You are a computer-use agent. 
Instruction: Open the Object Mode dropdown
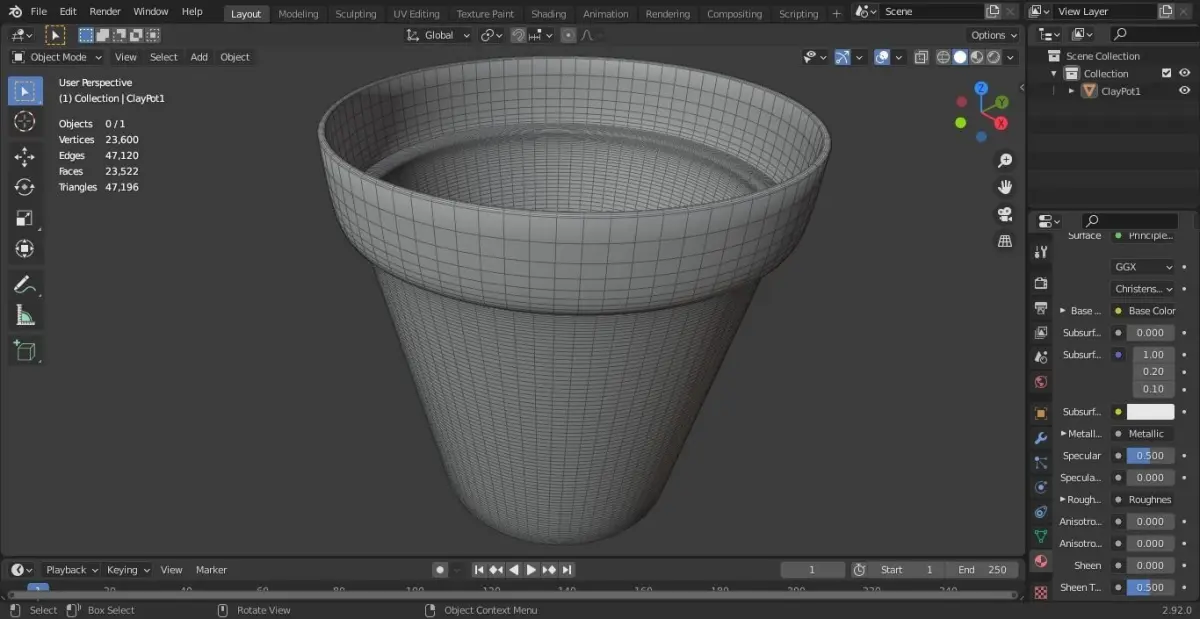click(58, 57)
